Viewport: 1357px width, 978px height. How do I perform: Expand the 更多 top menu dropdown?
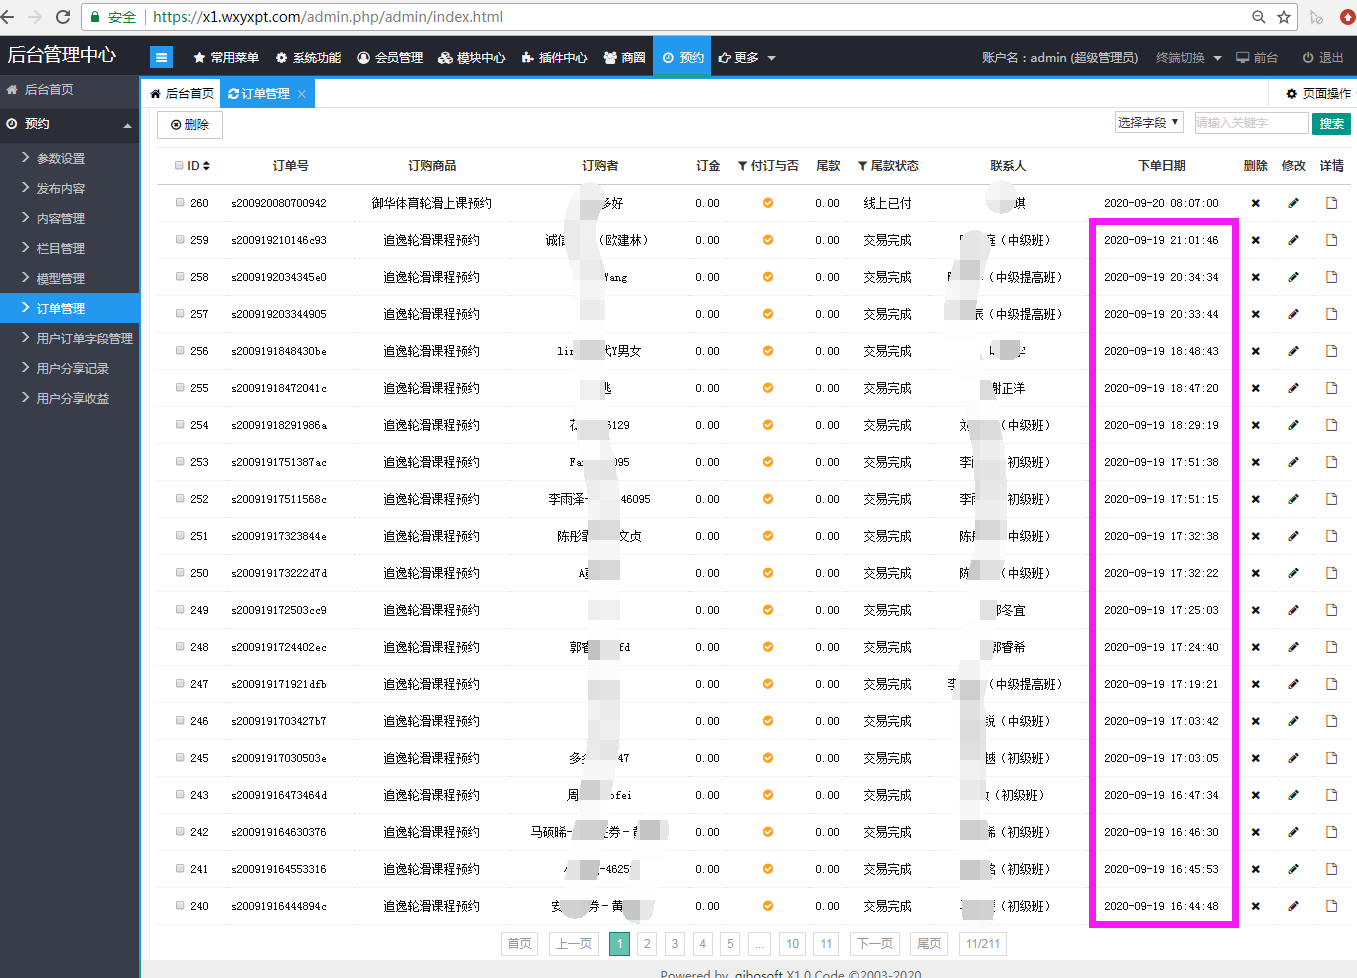[x=747, y=58]
